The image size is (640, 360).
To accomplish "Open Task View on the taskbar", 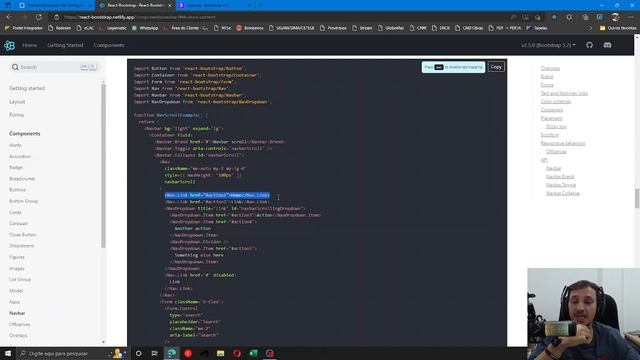I will tap(154, 353).
